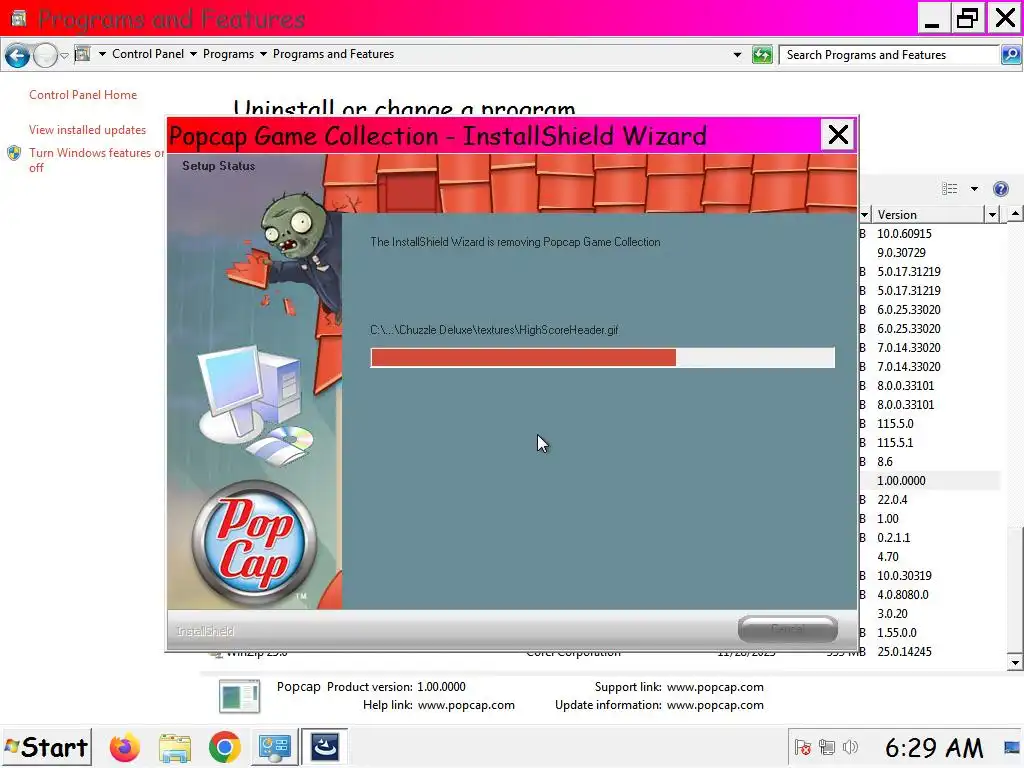Image resolution: width=1024 pixels, height=768 pixels.
Task: Select version 3.0.20 entry
Action: (x=892, y=613)
